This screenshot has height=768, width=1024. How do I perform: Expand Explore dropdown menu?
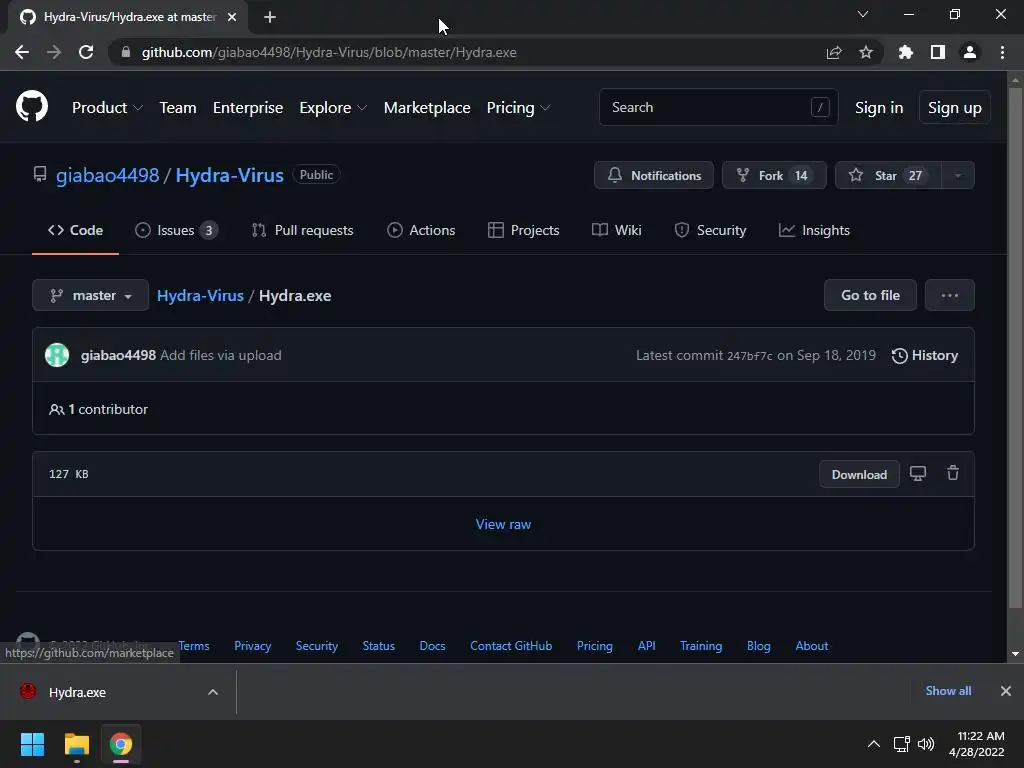click(x=332, y=108)
